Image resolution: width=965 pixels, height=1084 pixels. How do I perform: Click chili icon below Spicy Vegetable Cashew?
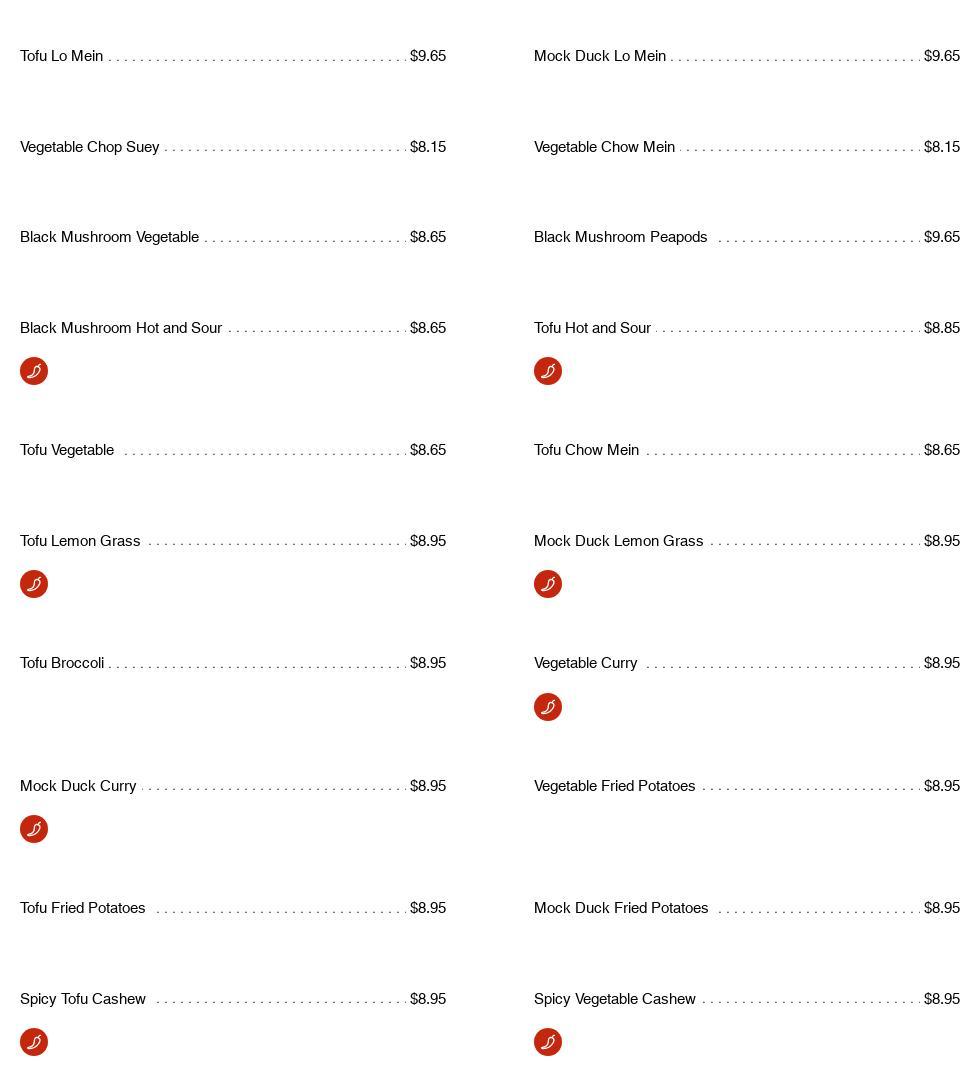click(x=548, y=1042)
